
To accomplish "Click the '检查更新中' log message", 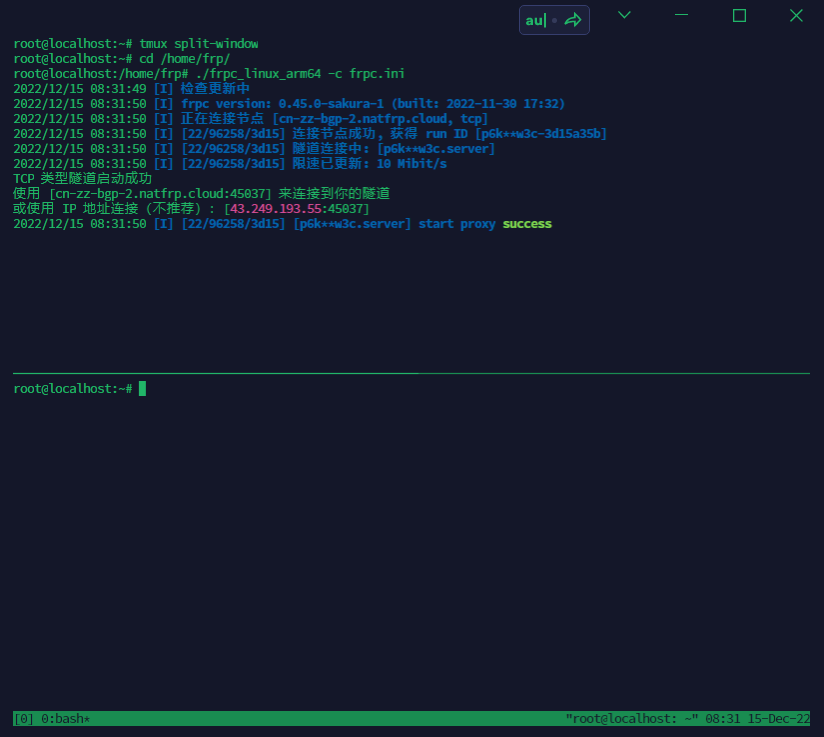I will [x=215, y=88].
